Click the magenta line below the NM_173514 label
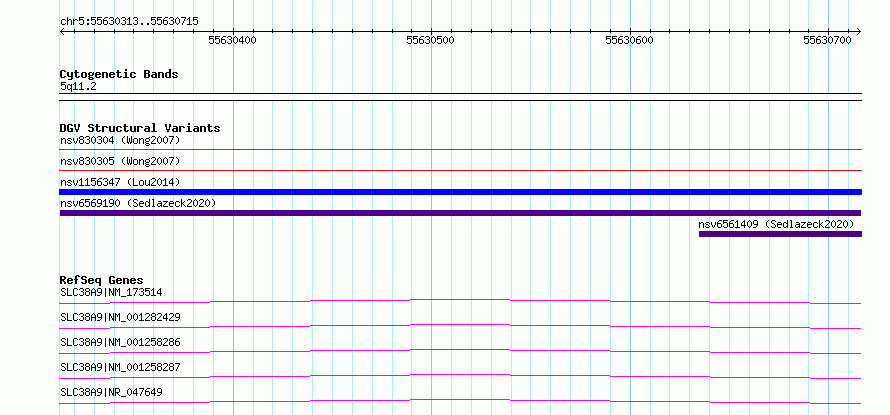 (x=461, y=301)
